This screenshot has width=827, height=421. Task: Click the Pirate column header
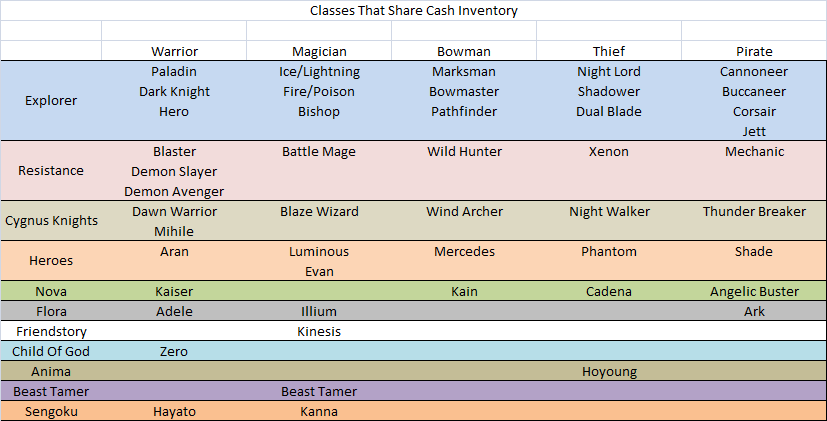754,51
